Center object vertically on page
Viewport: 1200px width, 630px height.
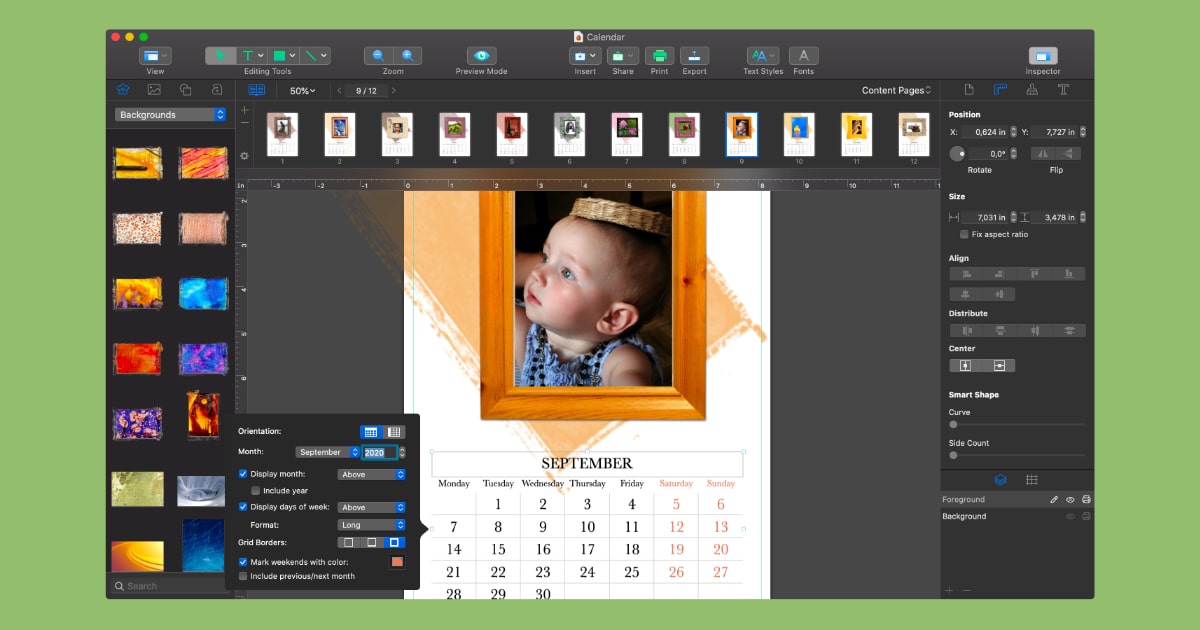point(999,366)
